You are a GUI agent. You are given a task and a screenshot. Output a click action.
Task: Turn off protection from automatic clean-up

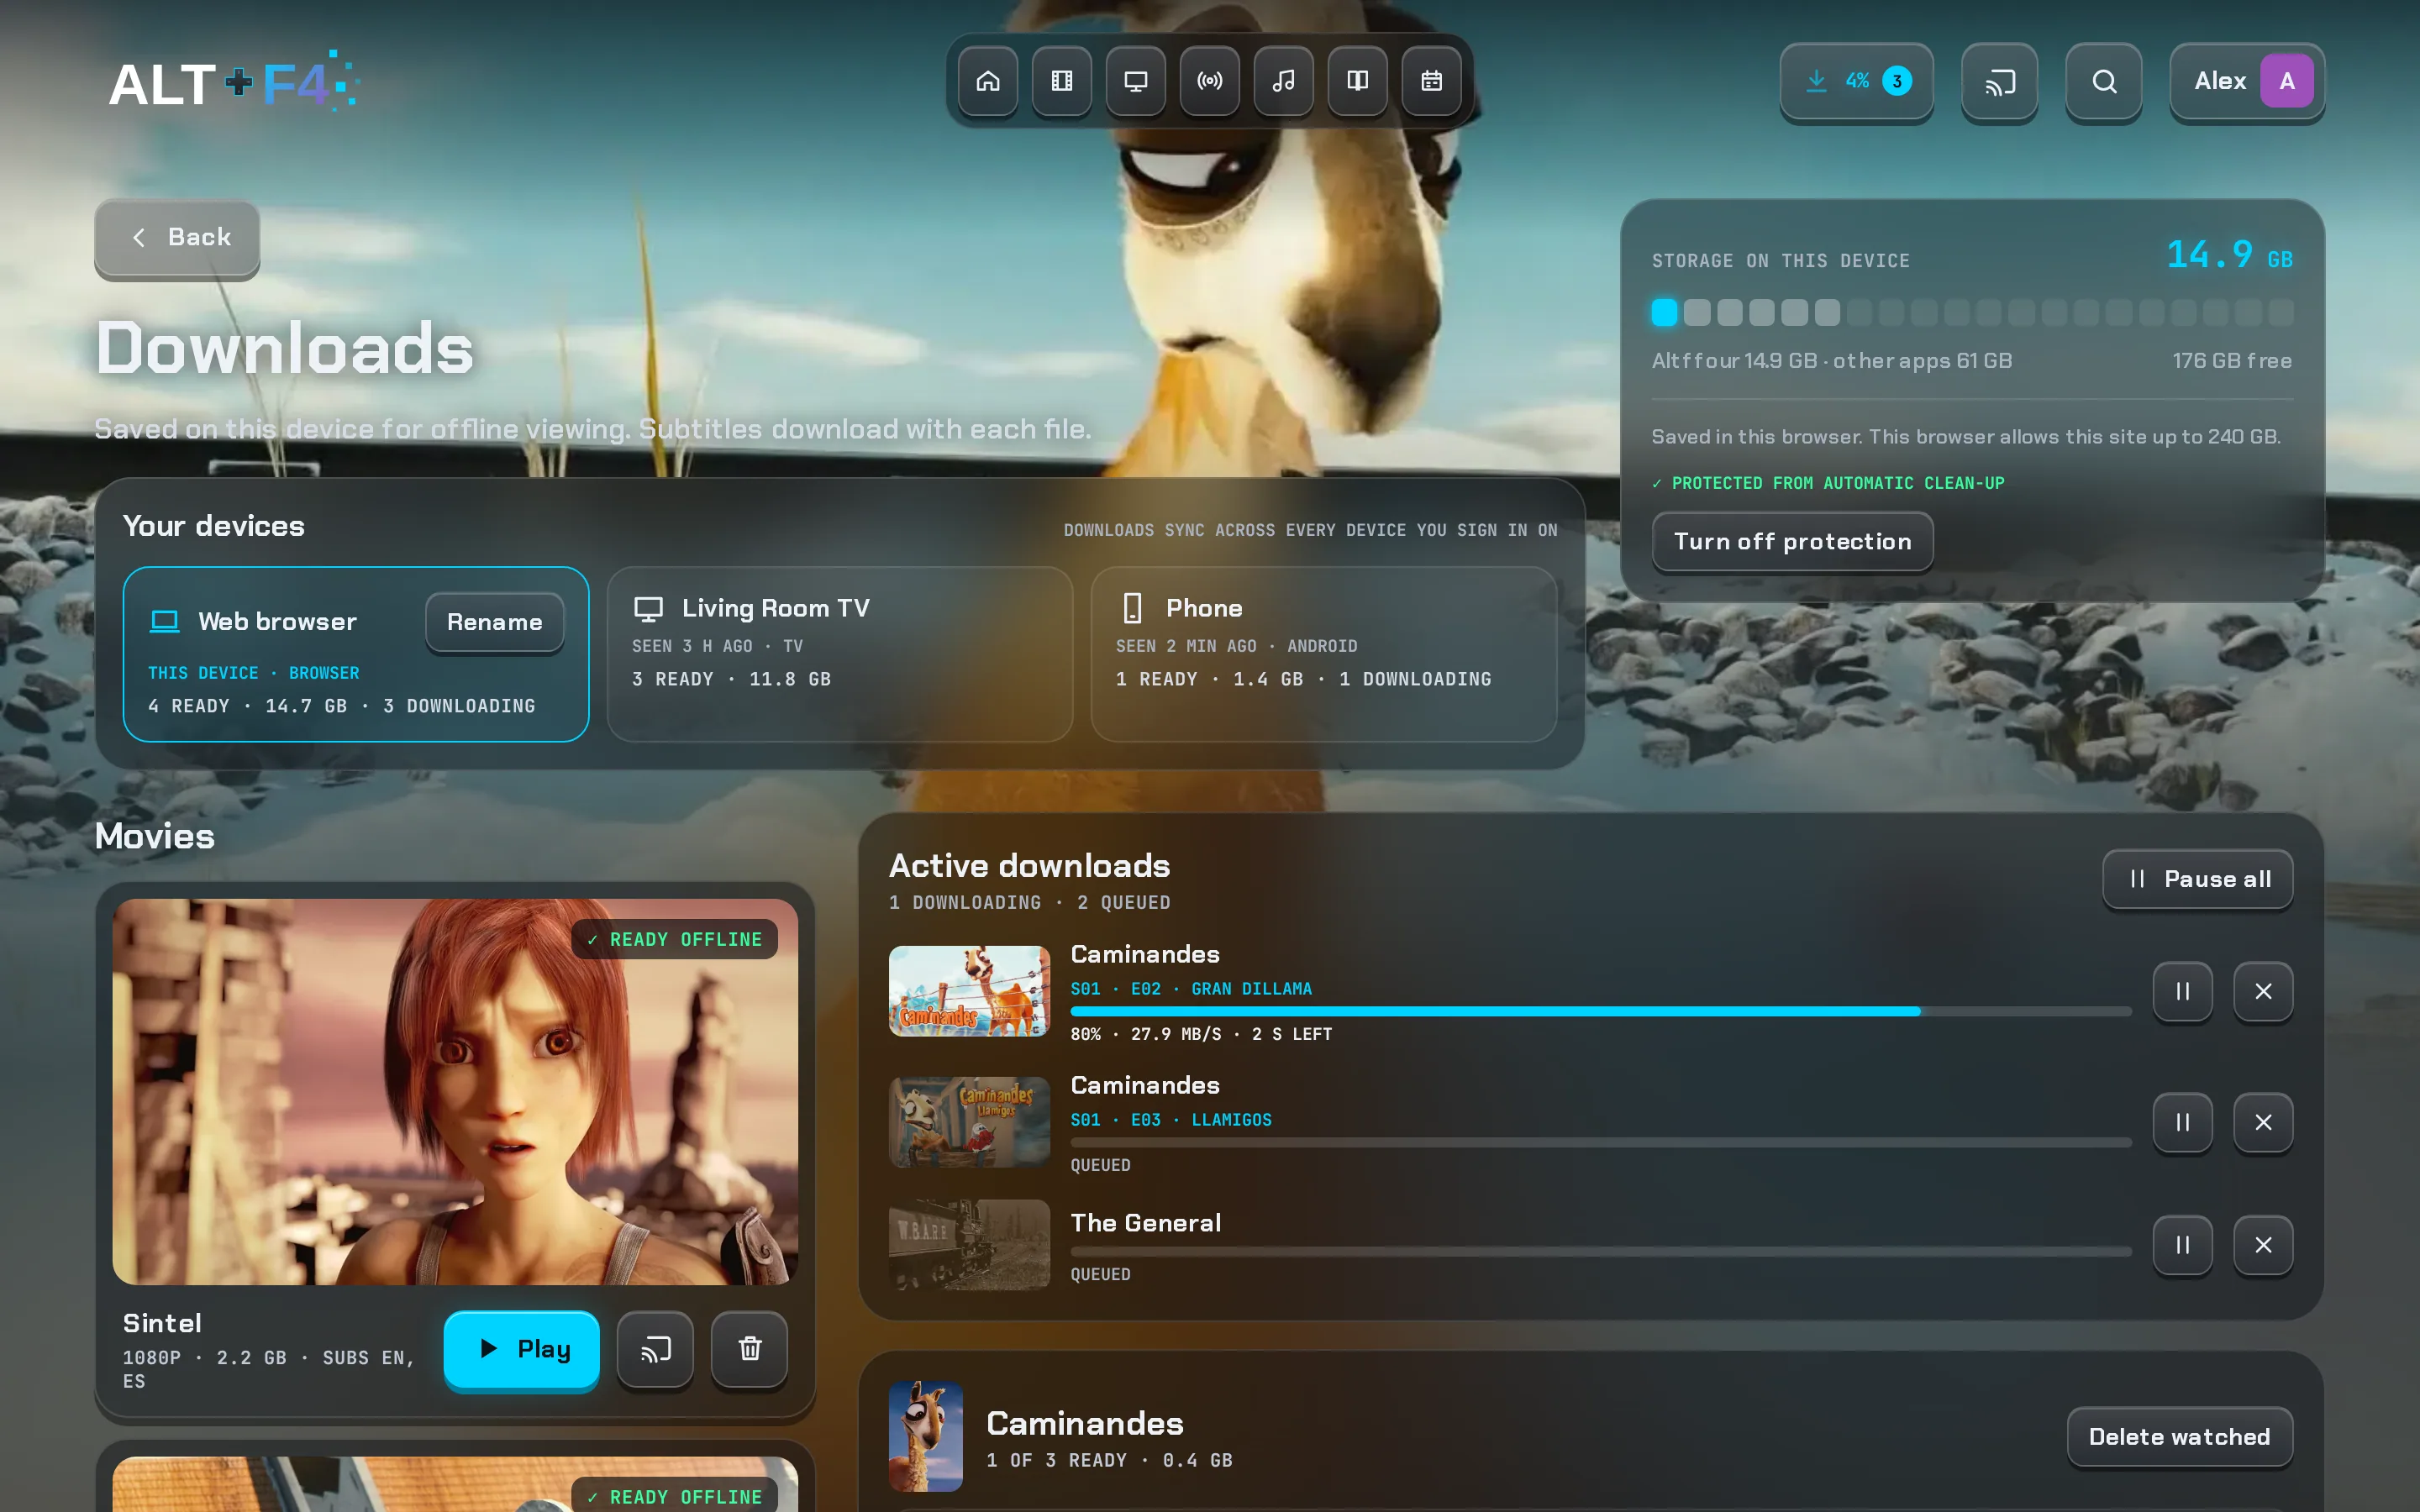point(1793,541)
